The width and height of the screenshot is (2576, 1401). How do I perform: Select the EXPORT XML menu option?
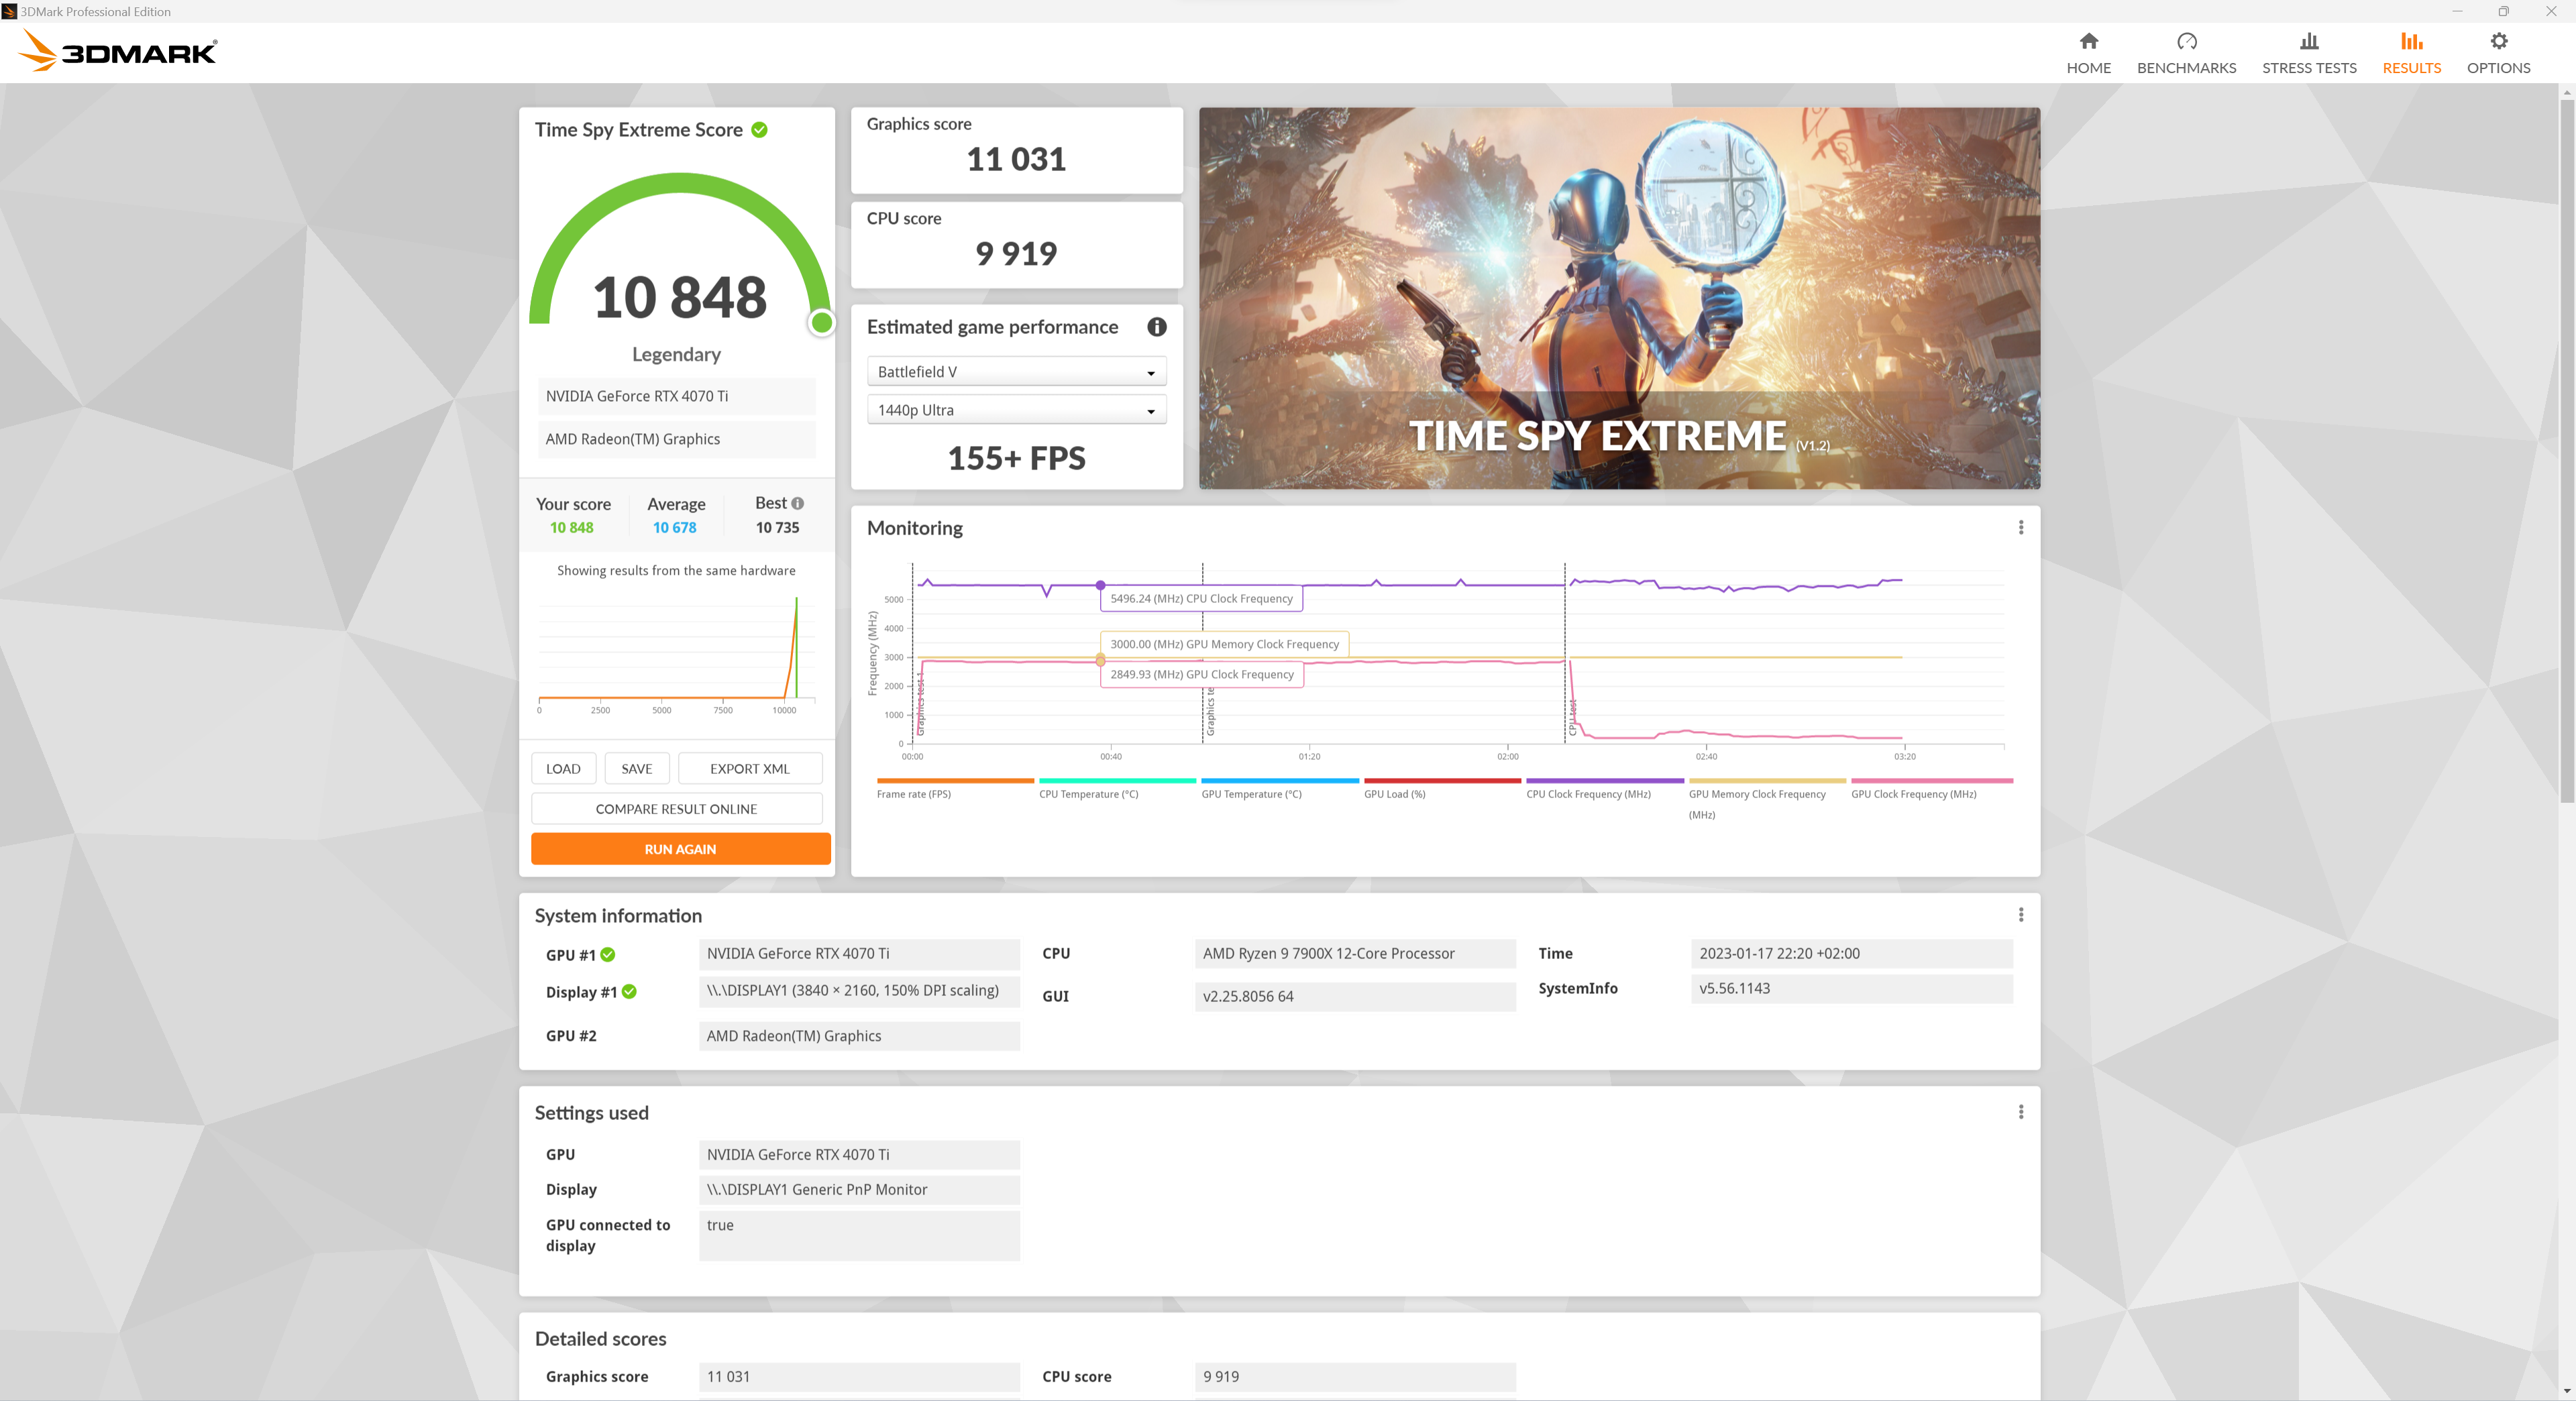tap(747, 766)
